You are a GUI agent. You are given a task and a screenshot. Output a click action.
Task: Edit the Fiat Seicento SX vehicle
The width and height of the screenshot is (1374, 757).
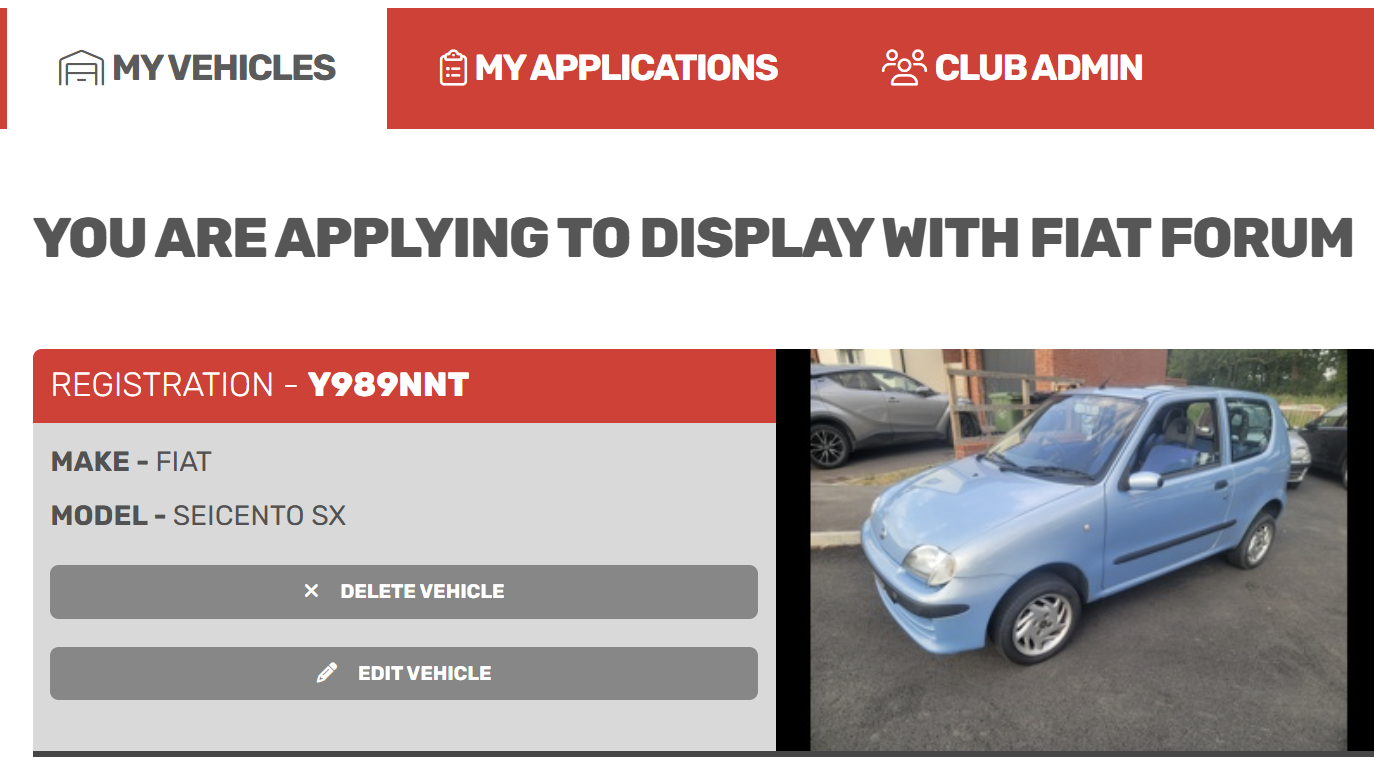click(x=404, y=673)
